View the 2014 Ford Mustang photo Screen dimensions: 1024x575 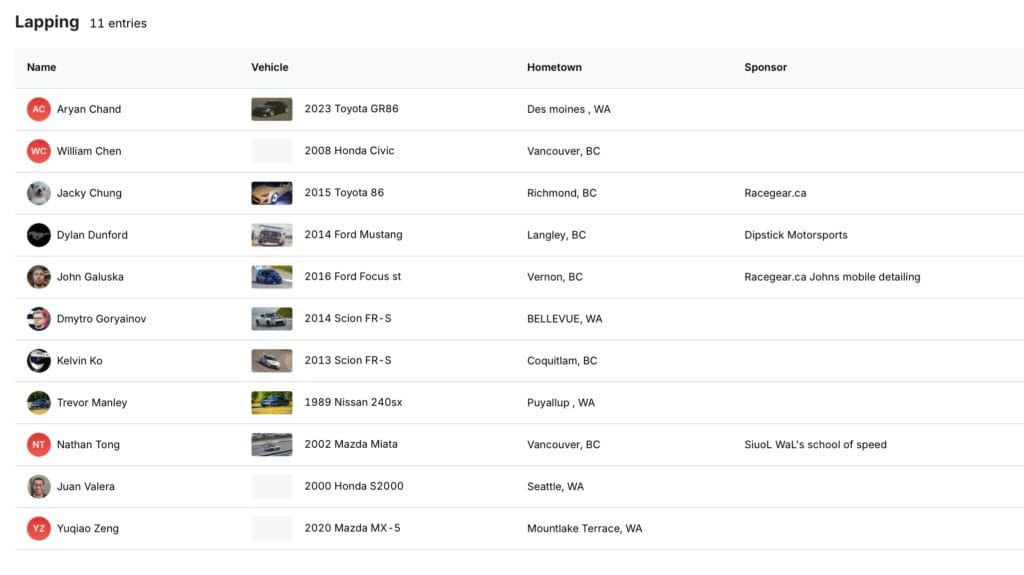272,235
